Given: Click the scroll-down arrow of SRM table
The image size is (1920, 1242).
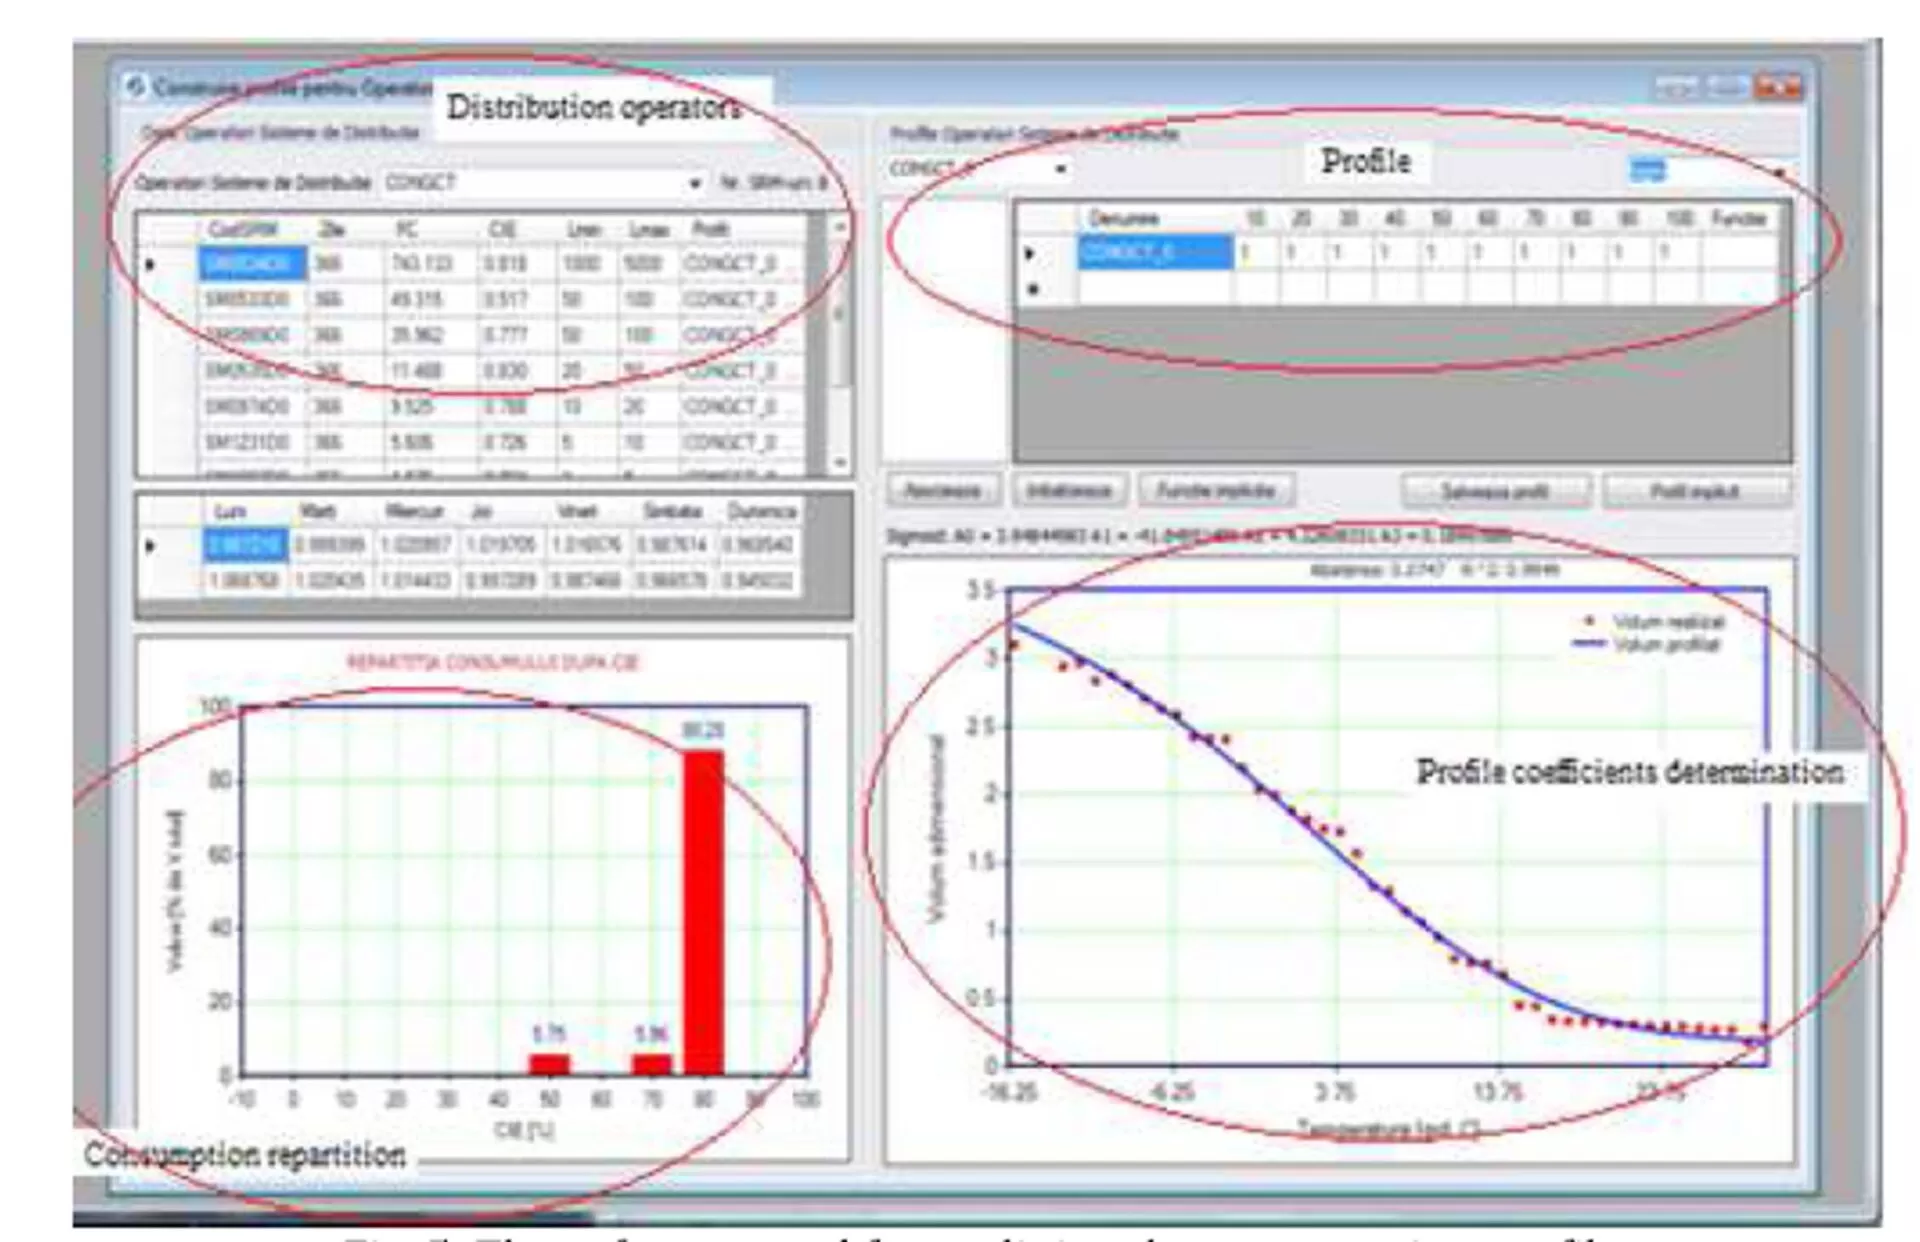Looking at the screenshot, I should pyautogui.click(x=840, y=462).
